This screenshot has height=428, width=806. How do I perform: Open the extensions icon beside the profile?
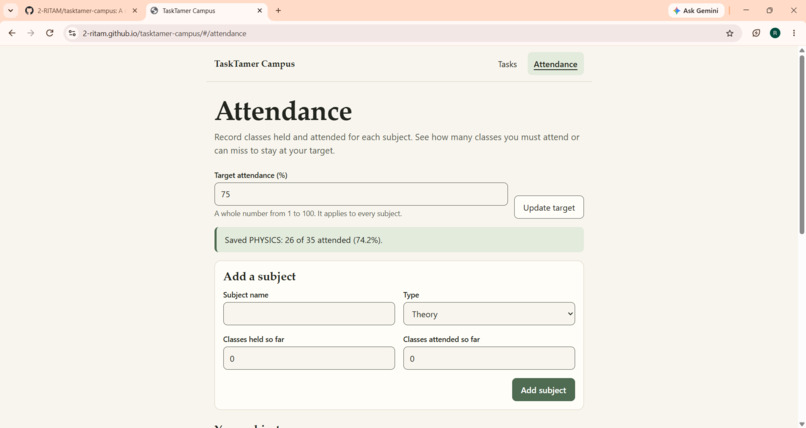tap(756, 33)
